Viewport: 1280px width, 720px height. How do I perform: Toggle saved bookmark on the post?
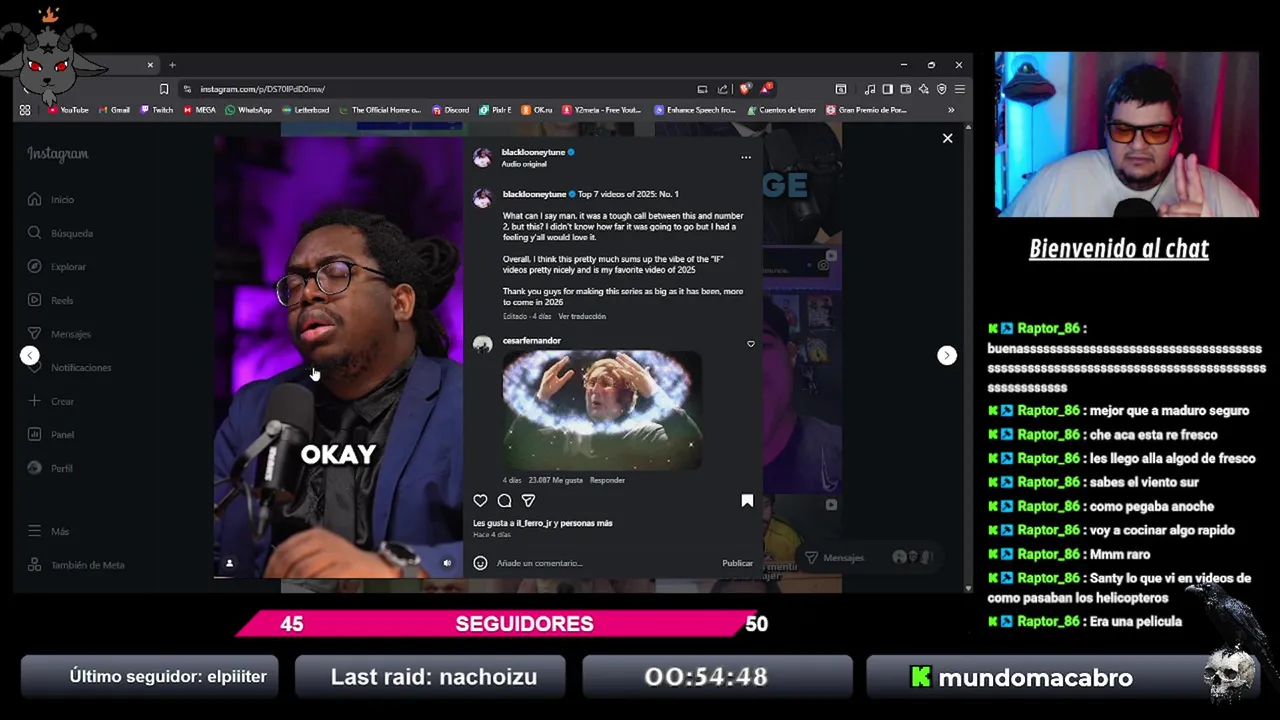[x=747, y=501]
